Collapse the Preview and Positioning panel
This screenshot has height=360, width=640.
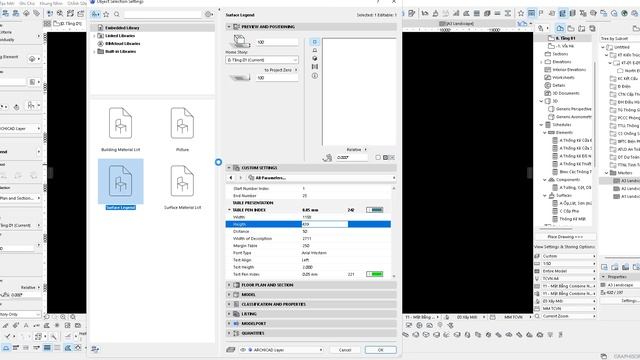click(x=229, y=27)
